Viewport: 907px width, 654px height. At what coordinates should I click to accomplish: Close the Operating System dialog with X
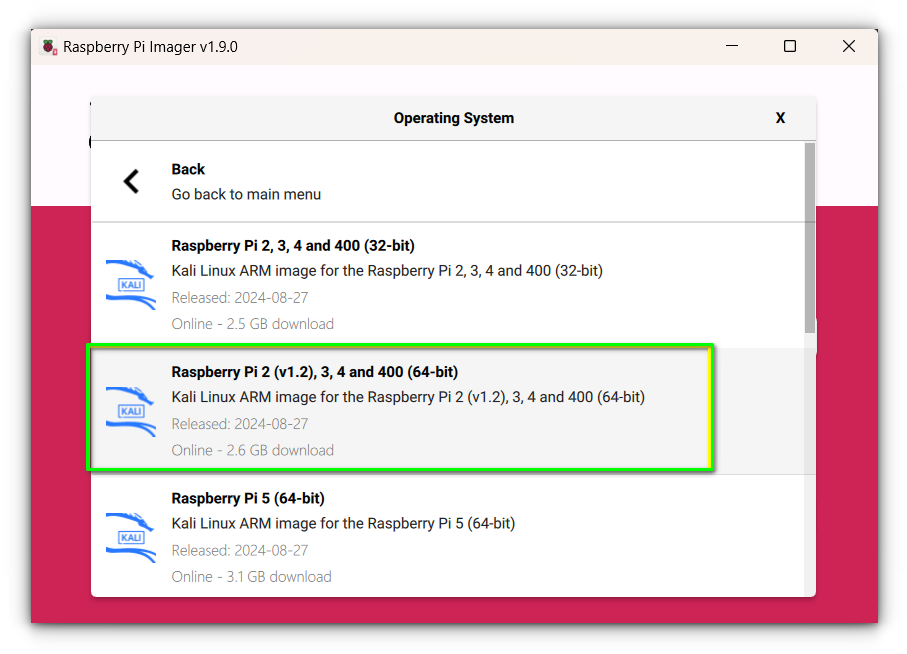[780, 118]
